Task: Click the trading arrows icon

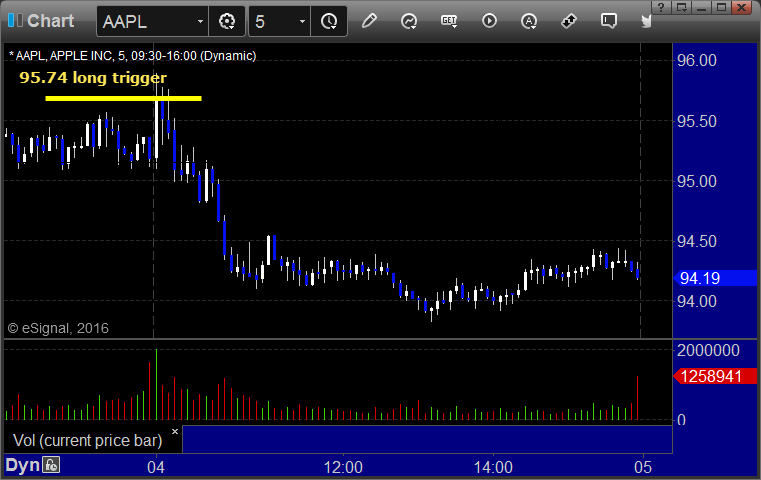Action: coord(568,21)
